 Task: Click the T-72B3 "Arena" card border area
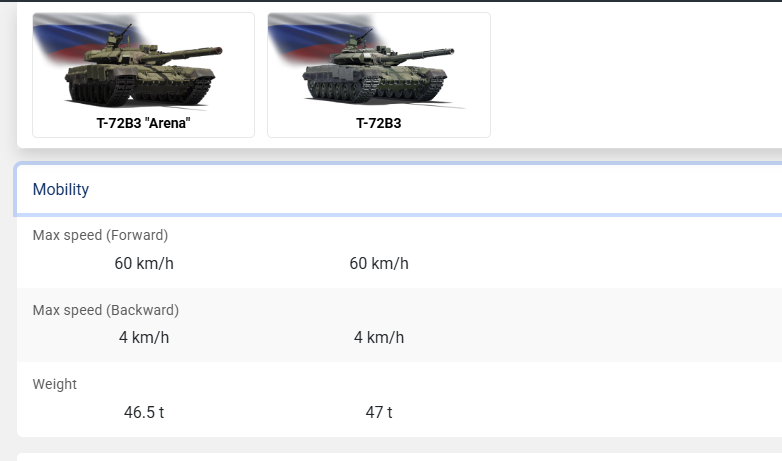[x=144, y=75]
